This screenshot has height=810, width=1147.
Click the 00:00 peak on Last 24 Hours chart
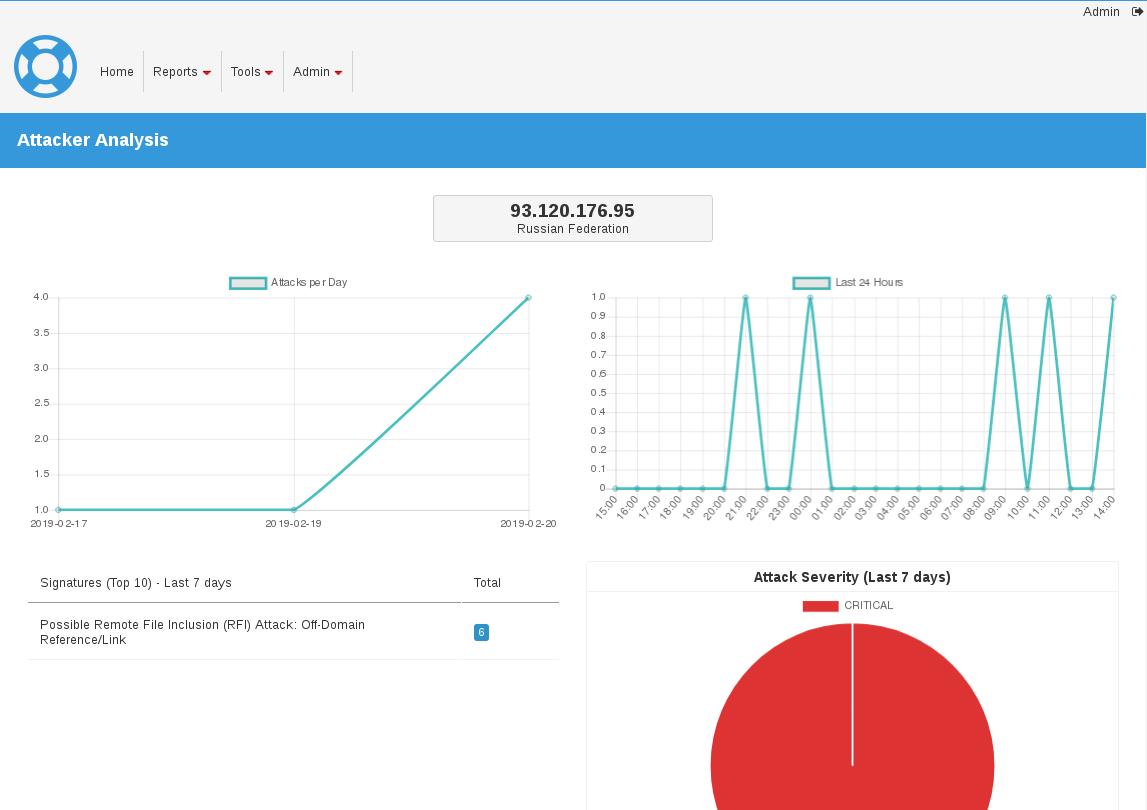pos(810,298)
